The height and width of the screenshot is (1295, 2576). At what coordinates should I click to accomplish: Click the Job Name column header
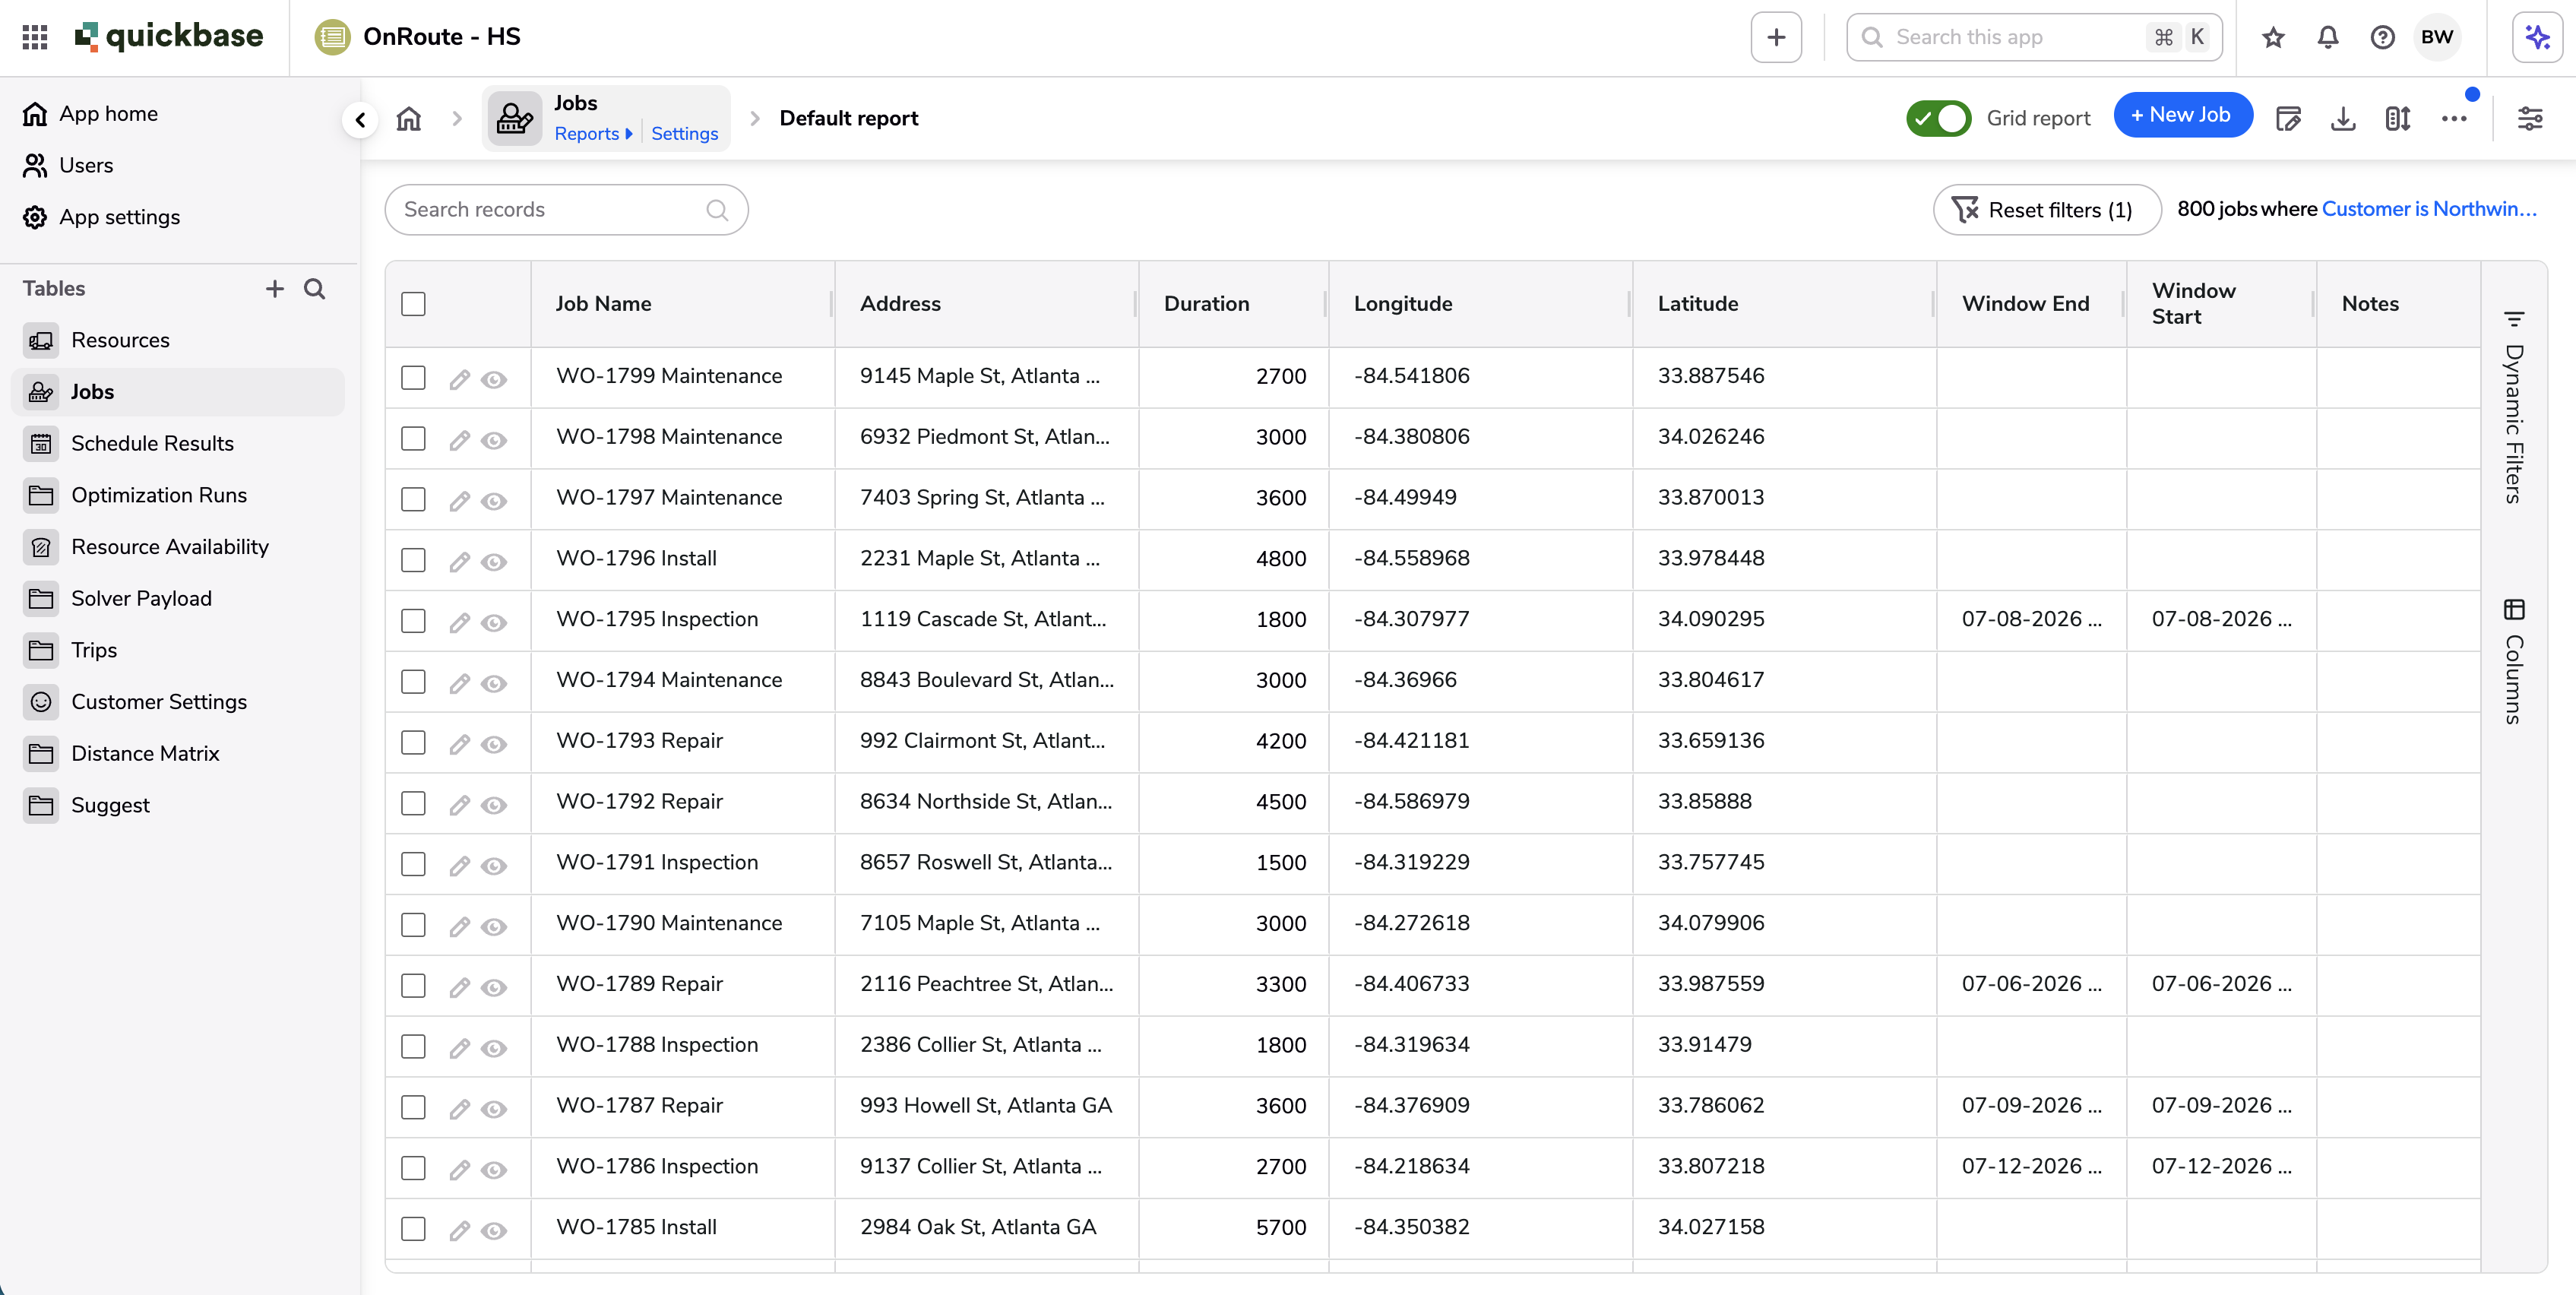tap(683, 304)
